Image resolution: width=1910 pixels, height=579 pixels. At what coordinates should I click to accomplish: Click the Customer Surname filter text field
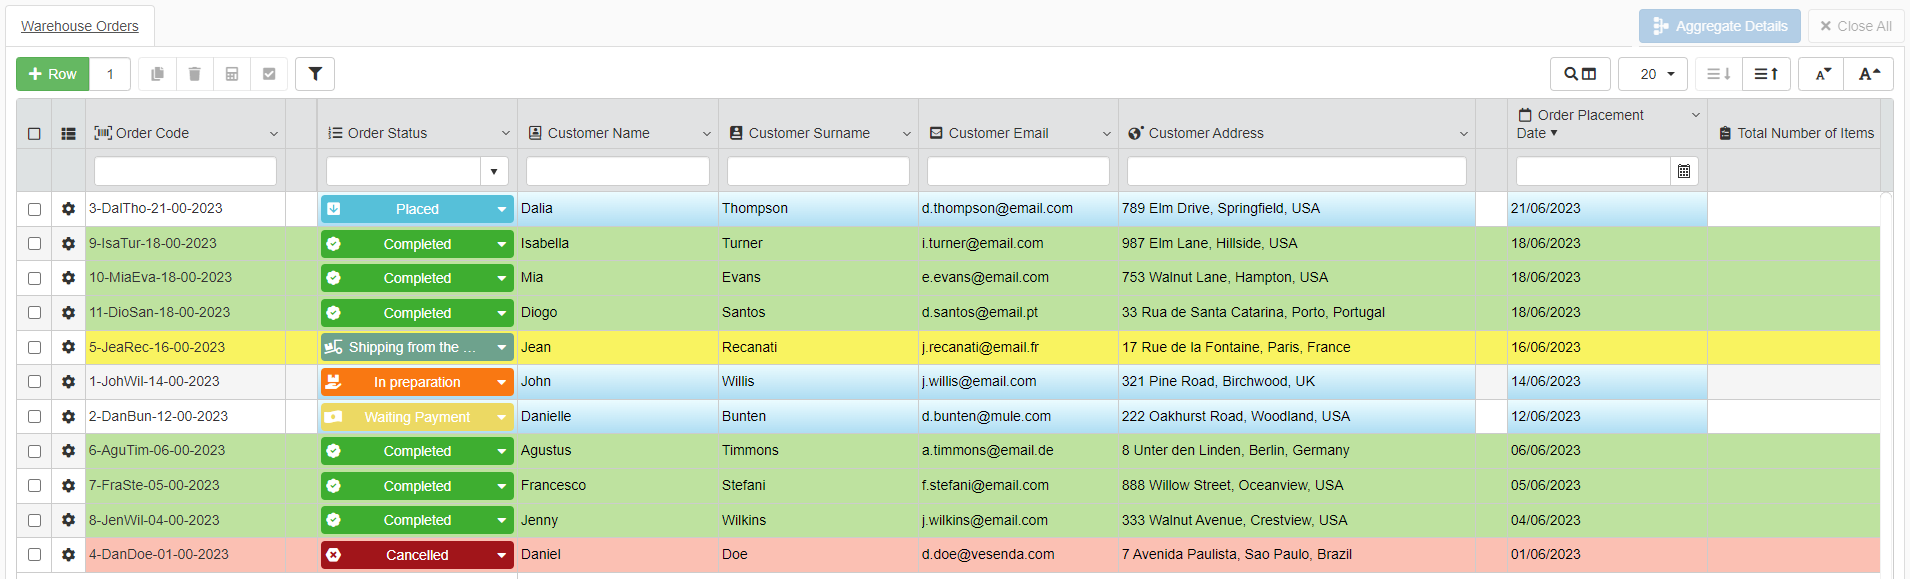[817, 172]
